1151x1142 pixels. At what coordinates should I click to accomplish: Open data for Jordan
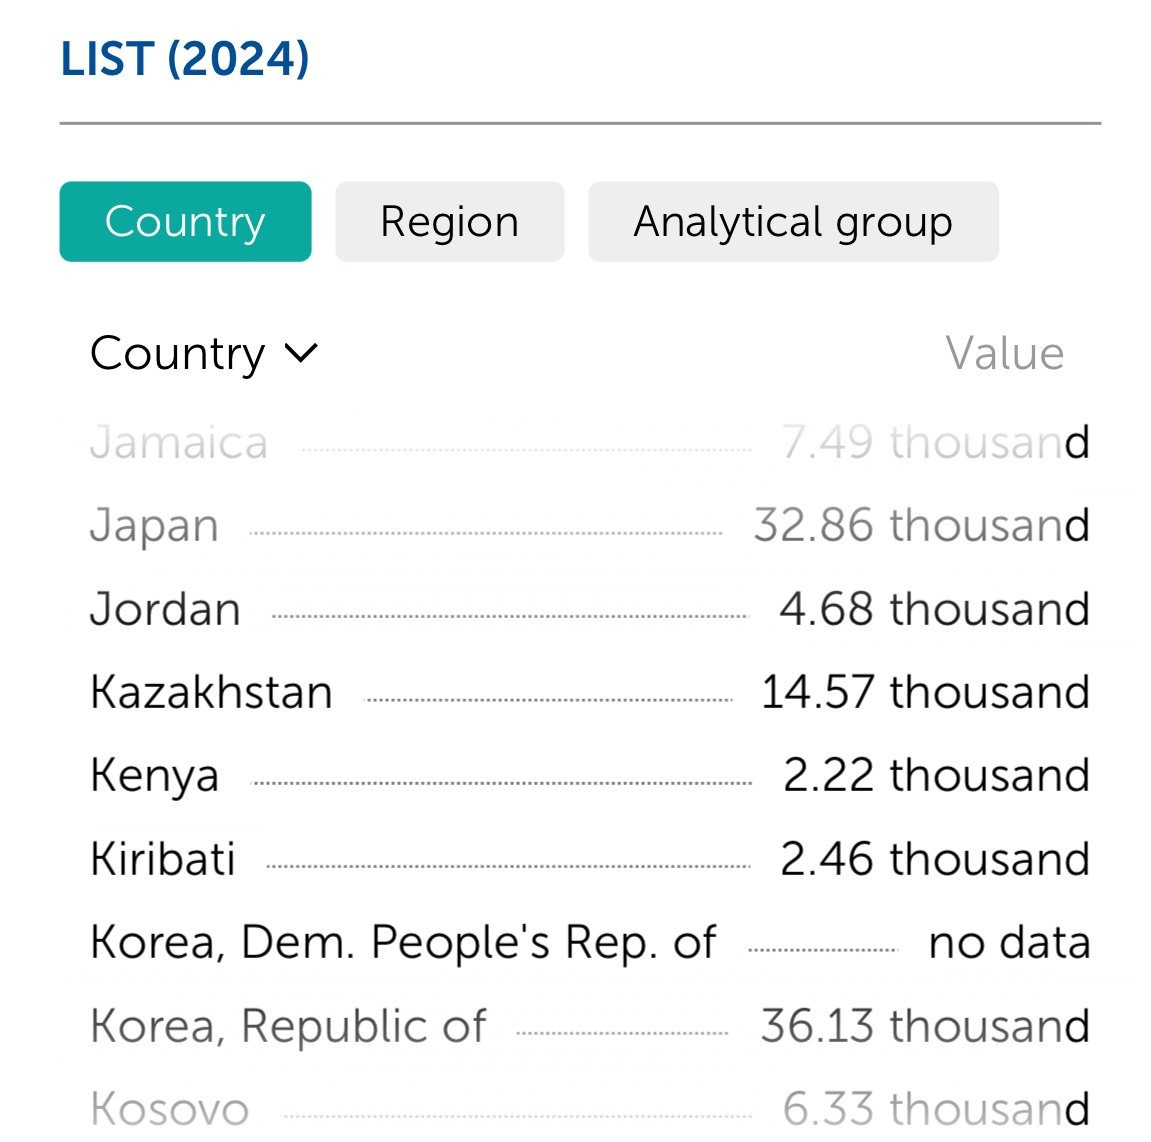click(x=165, y=609)
